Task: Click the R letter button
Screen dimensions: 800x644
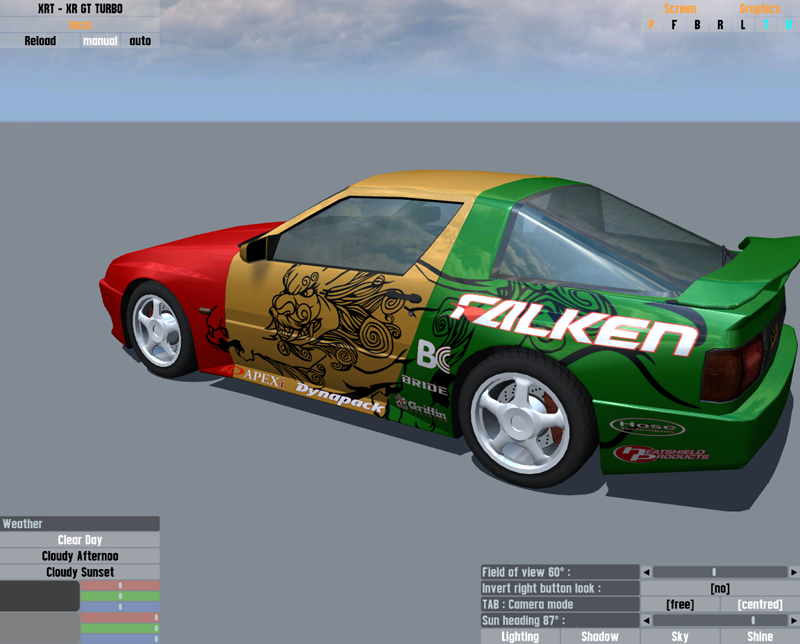Action: (720, 24)
